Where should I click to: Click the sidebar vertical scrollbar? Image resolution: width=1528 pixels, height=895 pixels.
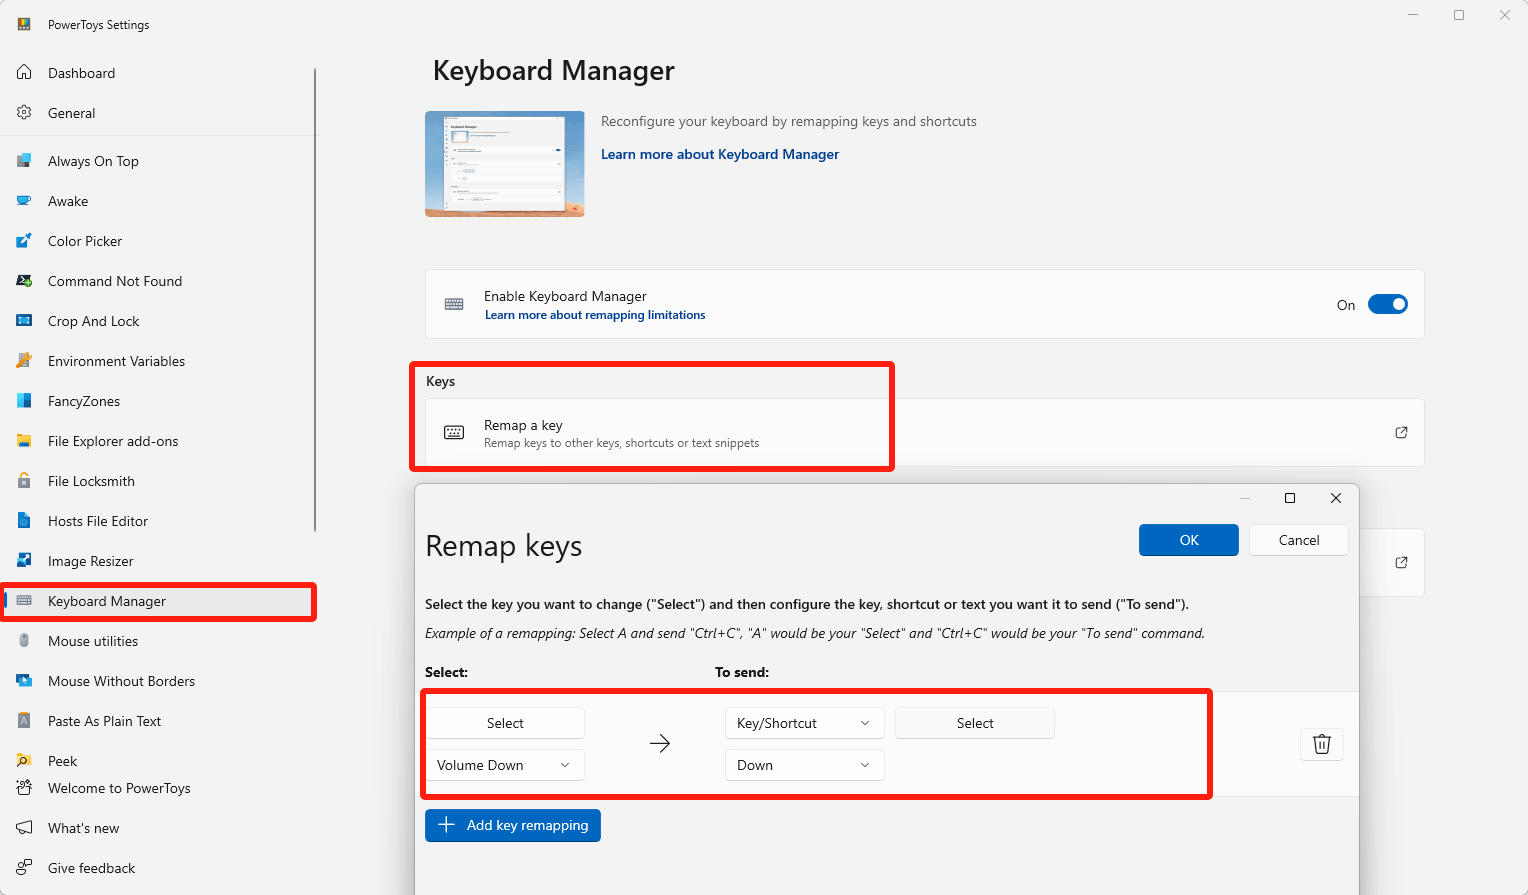[x=315, y=300]
